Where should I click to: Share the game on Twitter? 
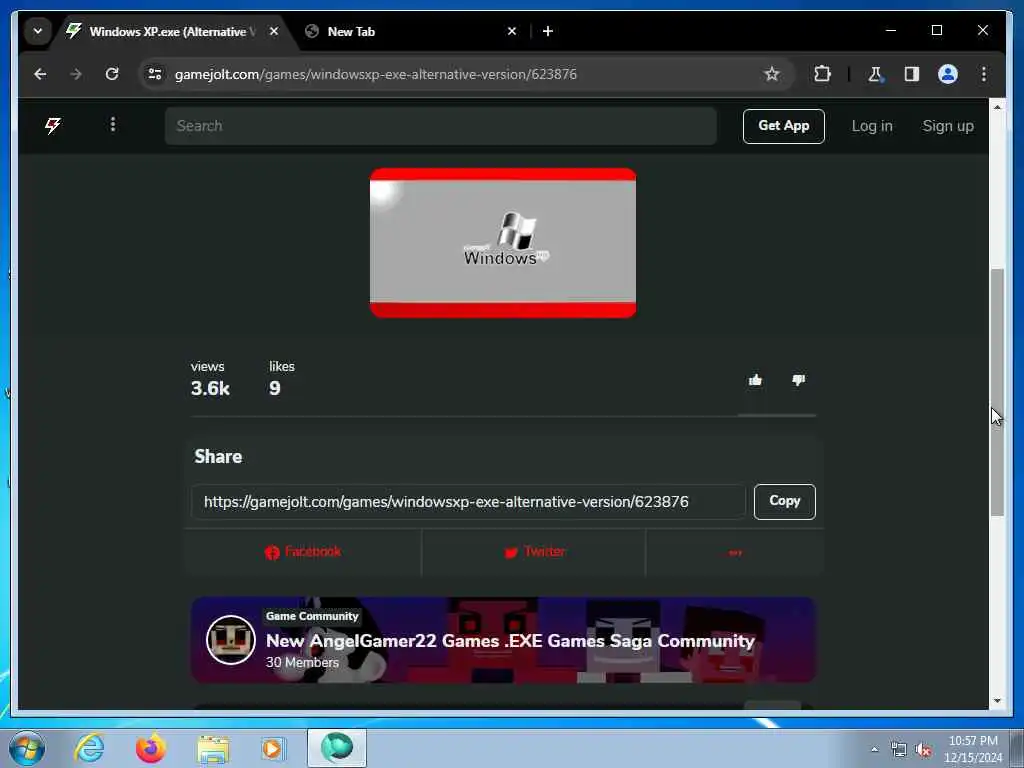point(534,552)
